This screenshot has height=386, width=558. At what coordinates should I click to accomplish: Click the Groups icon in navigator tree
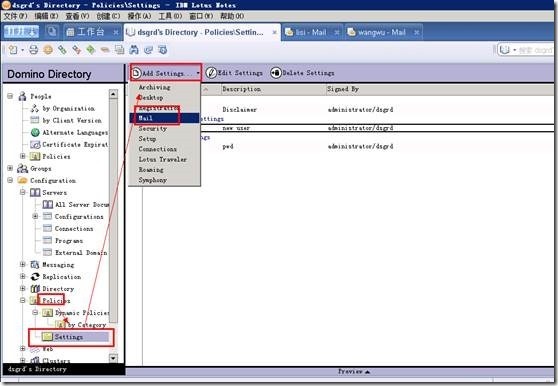(22, 168)
